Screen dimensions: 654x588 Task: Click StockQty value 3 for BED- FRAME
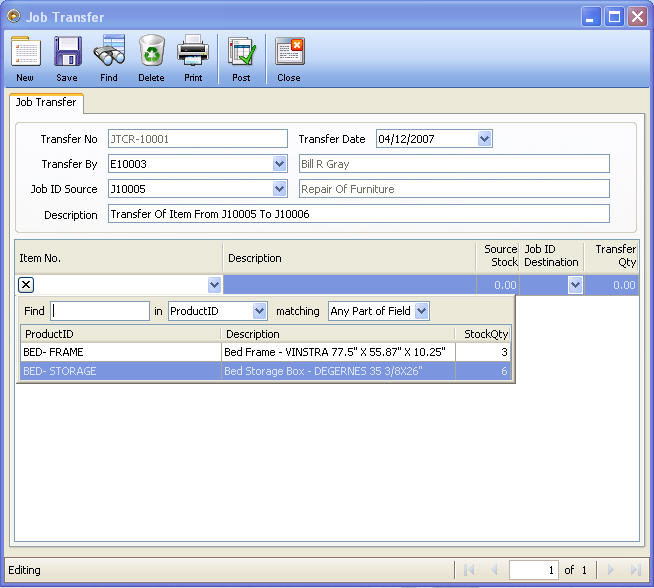[x=483, y=352]
